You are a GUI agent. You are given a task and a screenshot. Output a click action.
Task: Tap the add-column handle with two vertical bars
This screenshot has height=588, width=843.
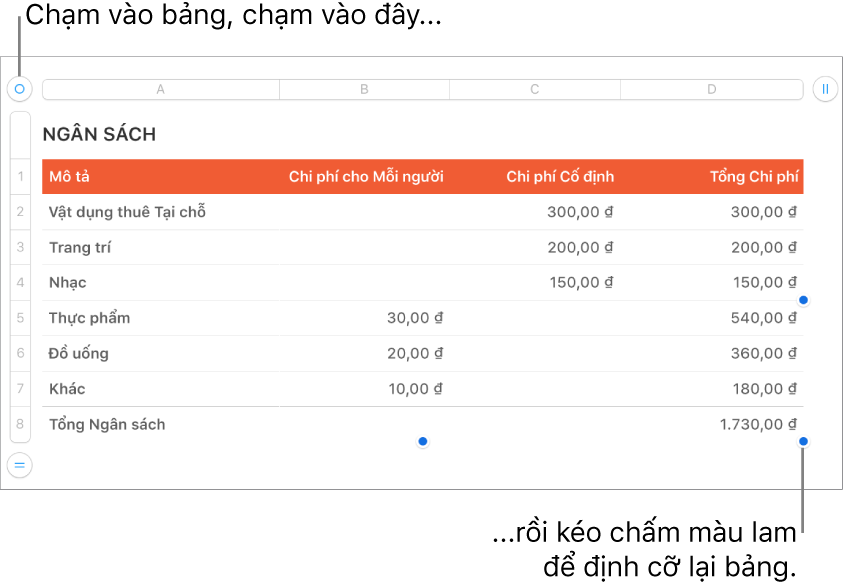825,89
